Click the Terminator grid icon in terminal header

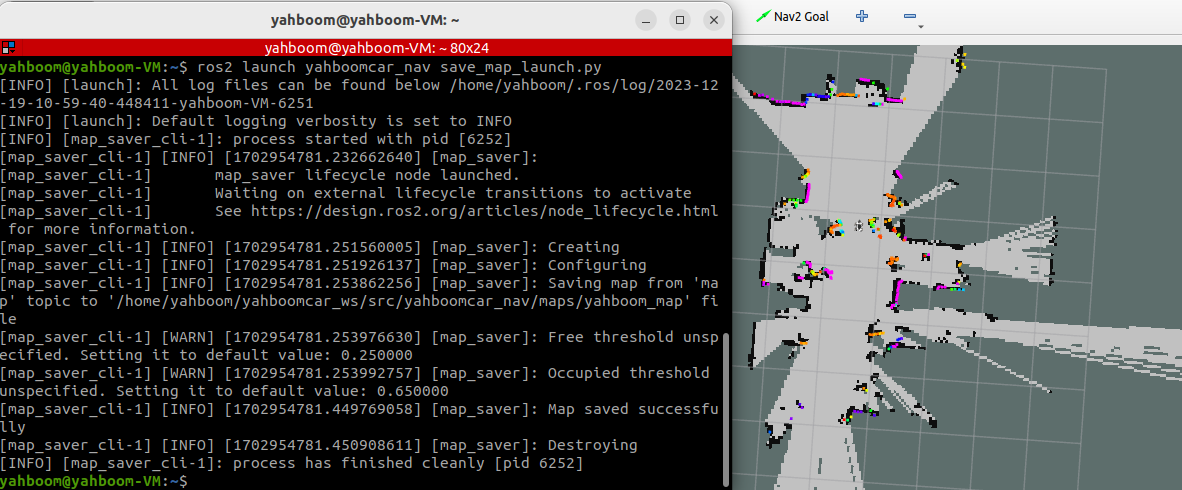click(x=8, y=47)
